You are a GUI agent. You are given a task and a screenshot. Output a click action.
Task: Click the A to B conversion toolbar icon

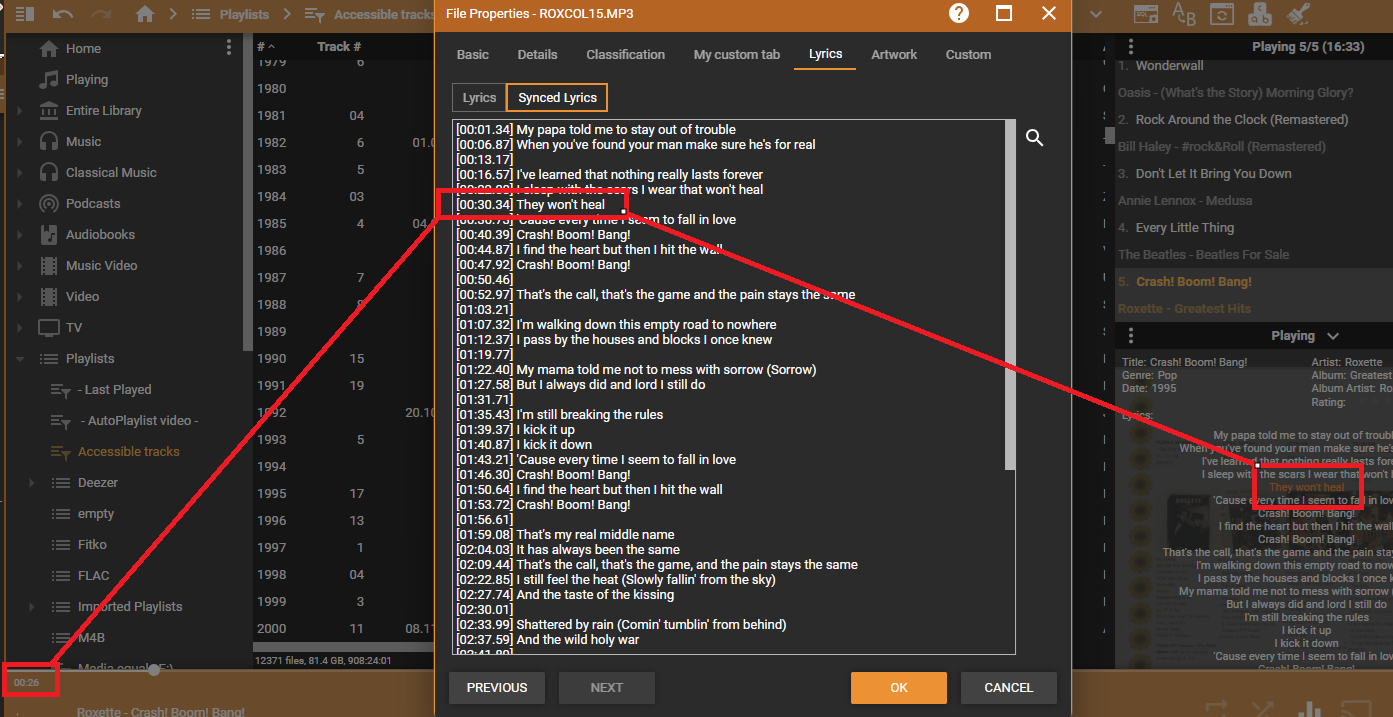(x=1183, y=14)
